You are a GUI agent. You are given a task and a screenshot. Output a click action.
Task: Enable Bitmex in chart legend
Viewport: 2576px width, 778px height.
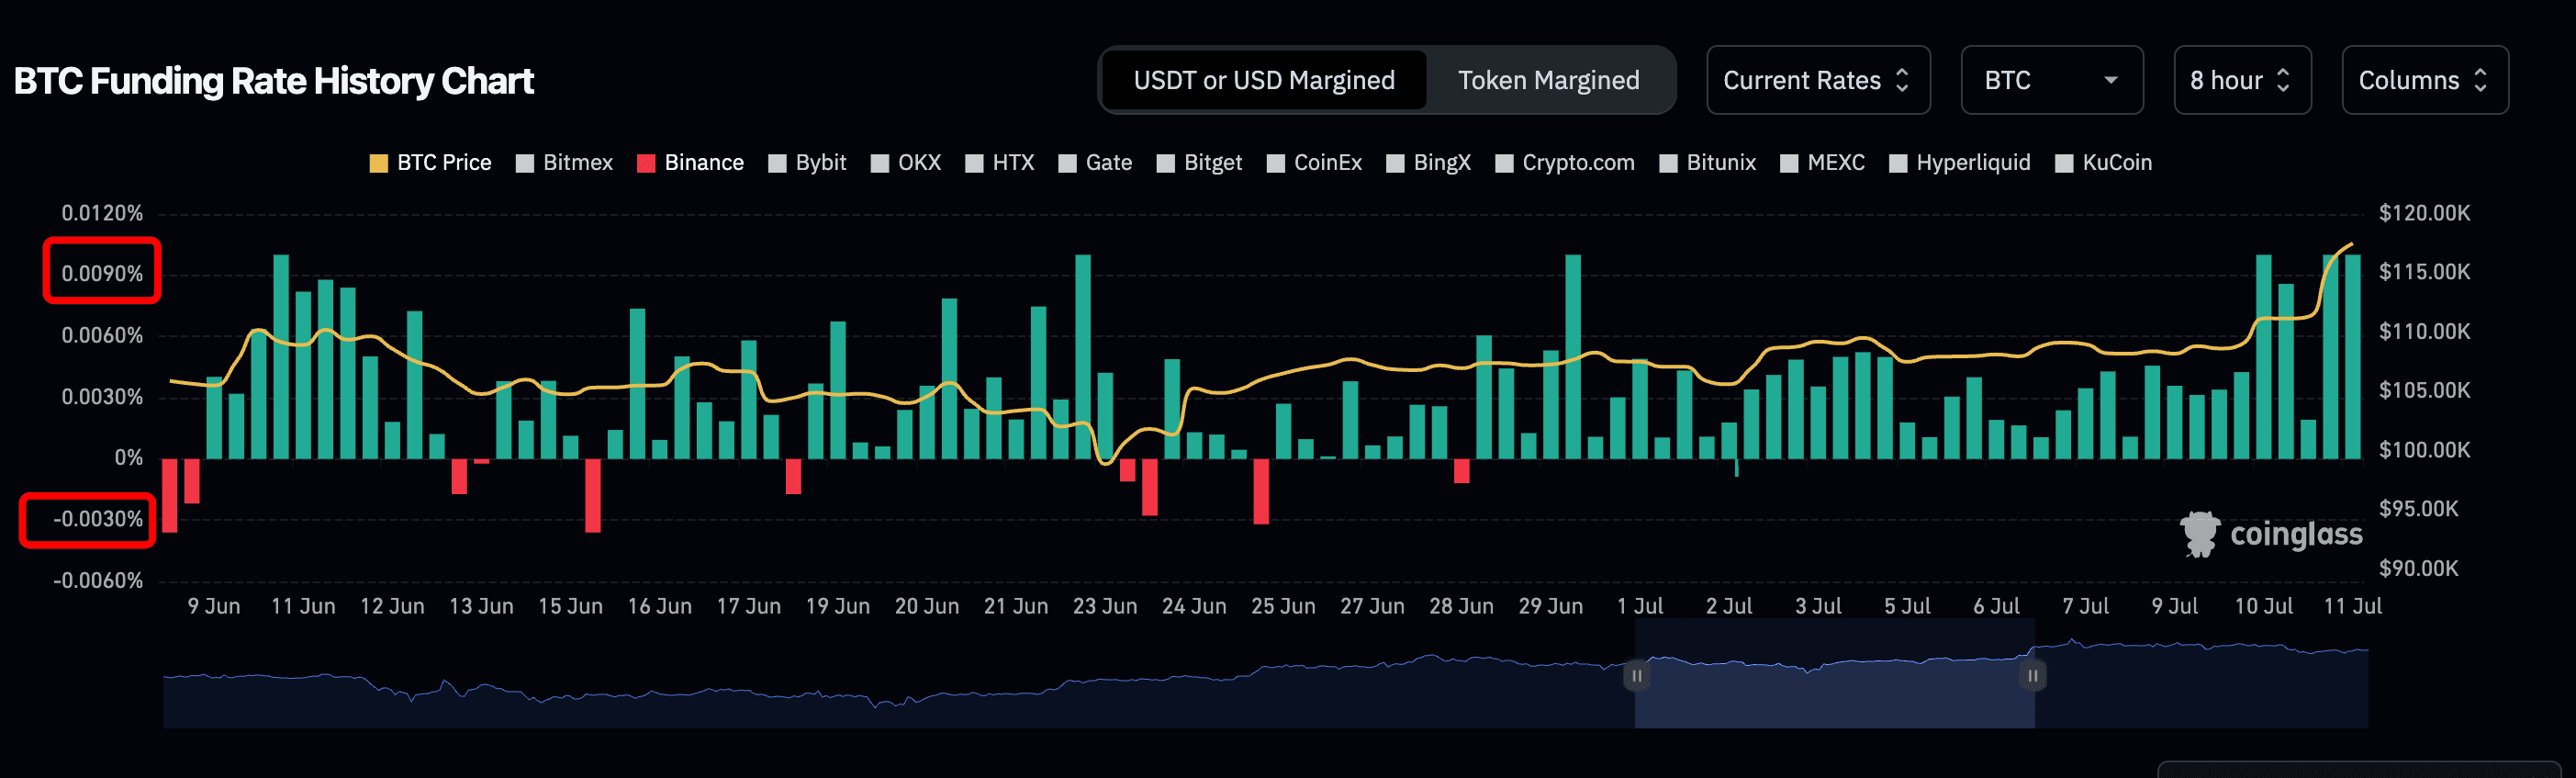pos(564,163)
